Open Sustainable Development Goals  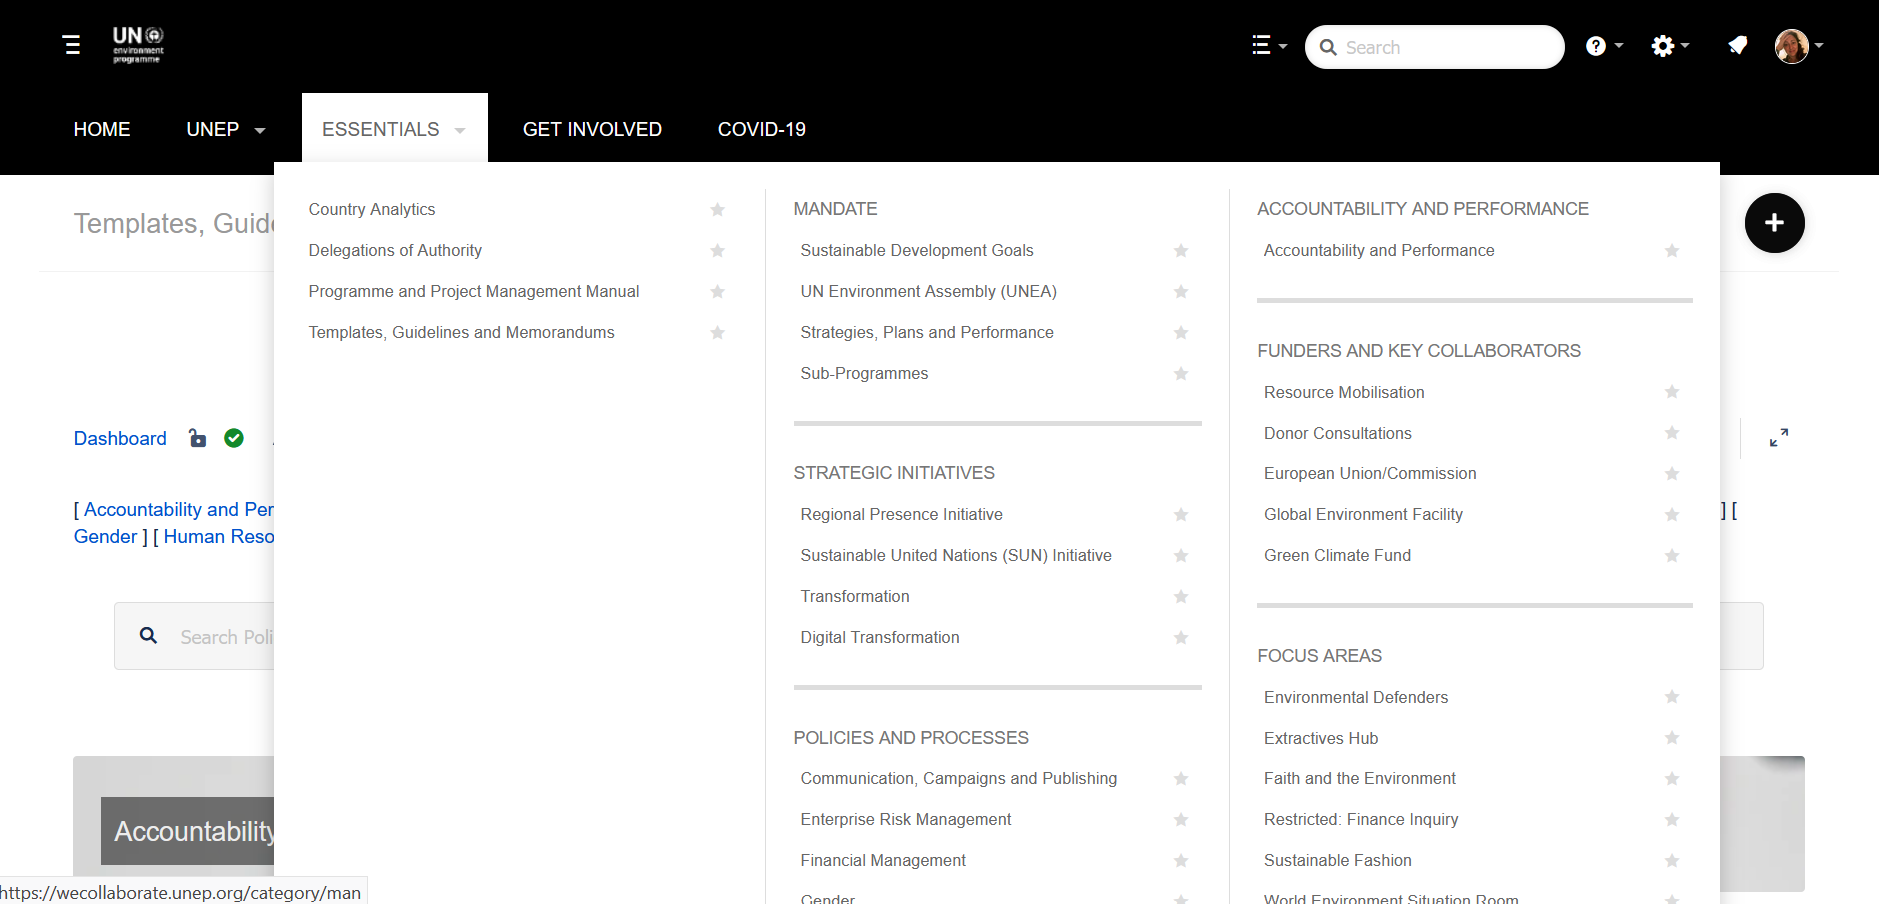click(917, 250)
